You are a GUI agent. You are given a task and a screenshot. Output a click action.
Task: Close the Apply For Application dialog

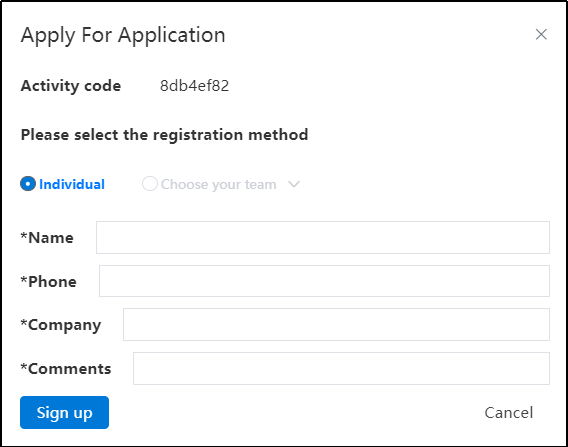541,34
